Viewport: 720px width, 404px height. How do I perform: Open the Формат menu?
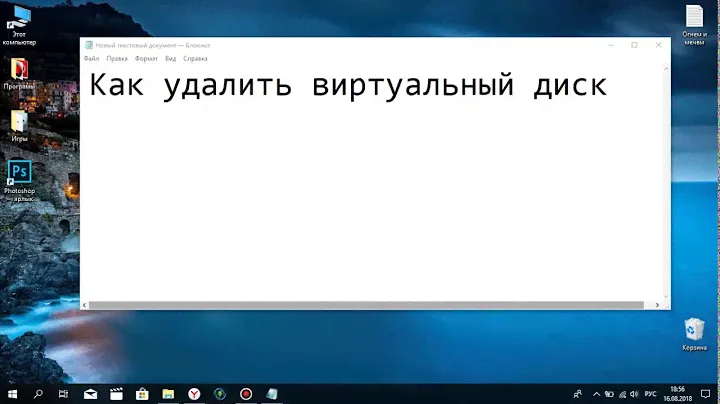(x=146, y=59)
